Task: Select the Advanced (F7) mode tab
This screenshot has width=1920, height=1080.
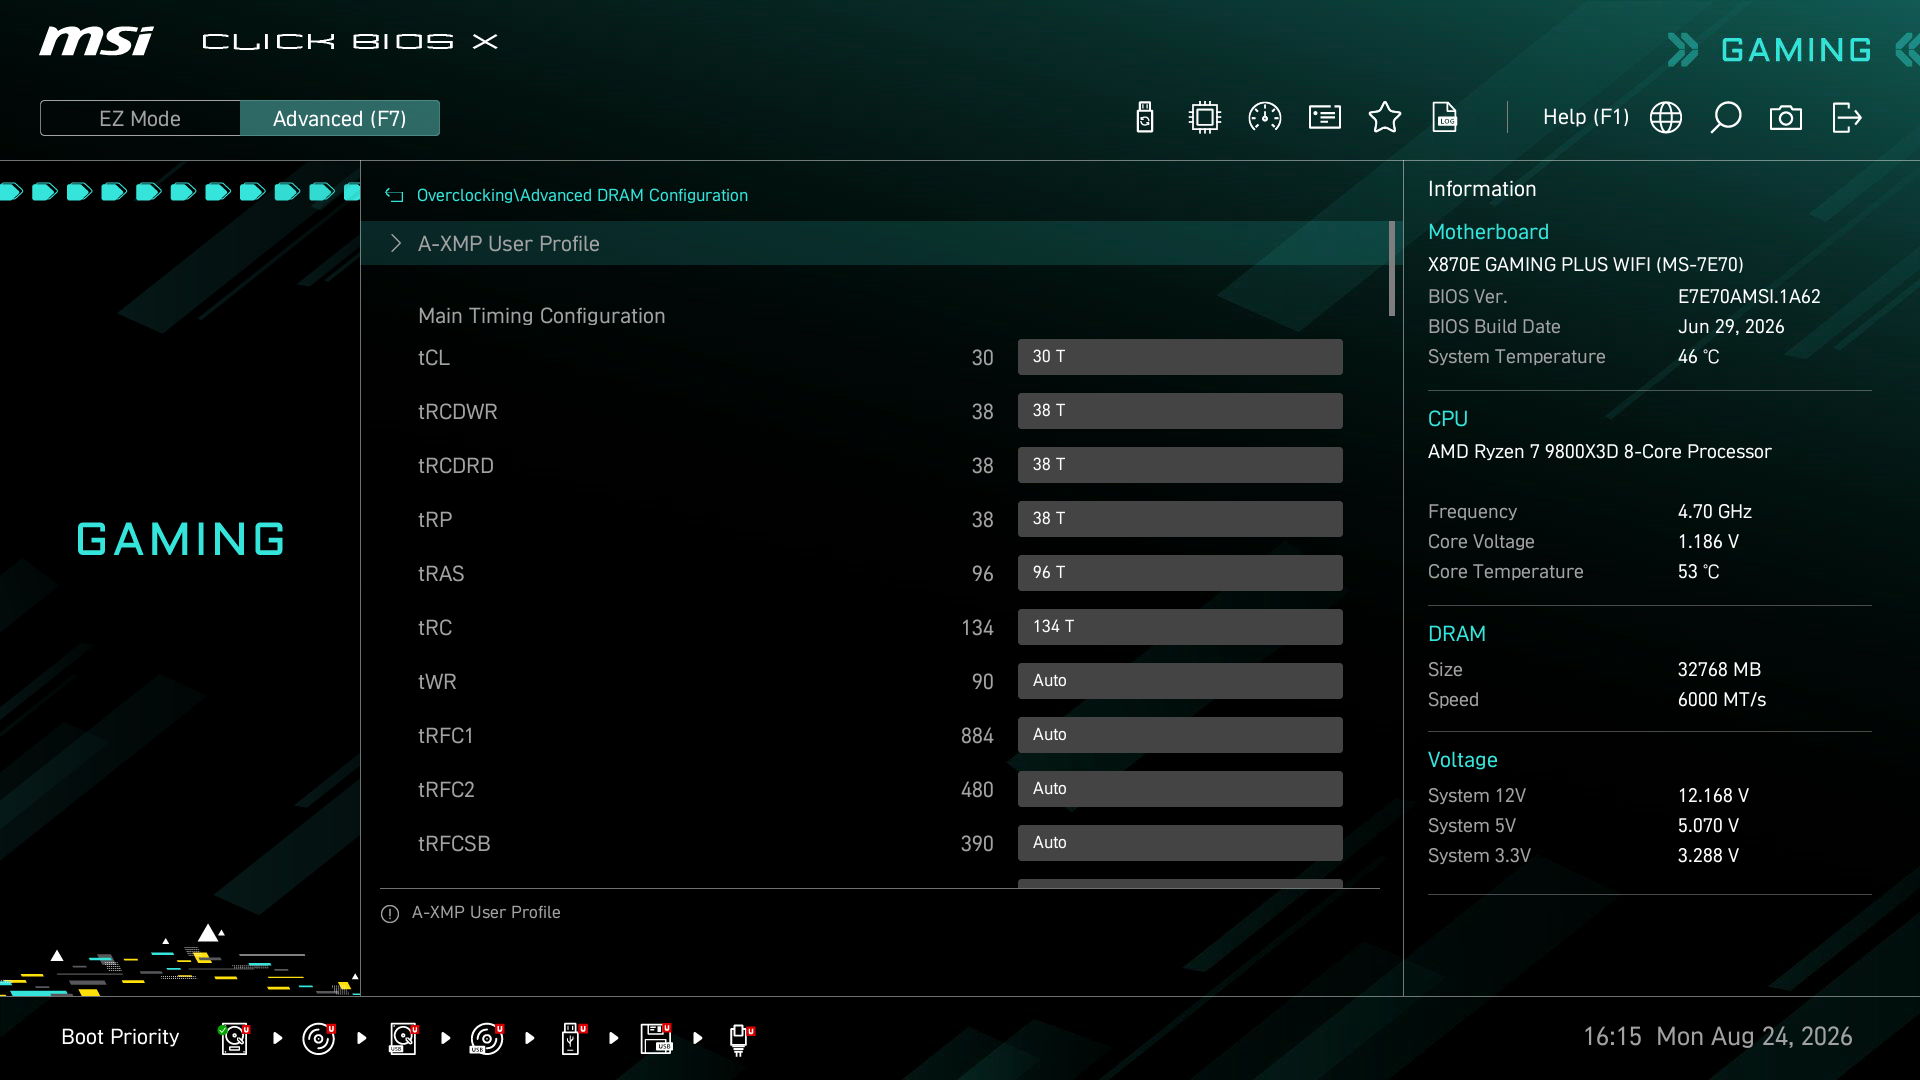Action: point(340,118)
